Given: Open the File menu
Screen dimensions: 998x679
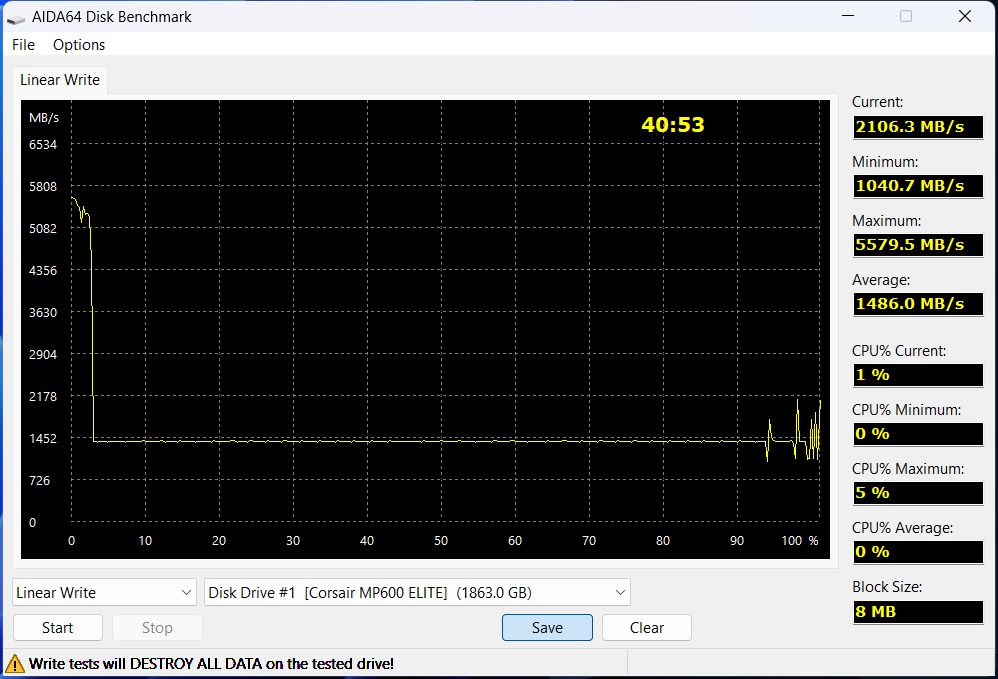Looking at the screenshot, I should pyautogui.click(x=22, y=44).
